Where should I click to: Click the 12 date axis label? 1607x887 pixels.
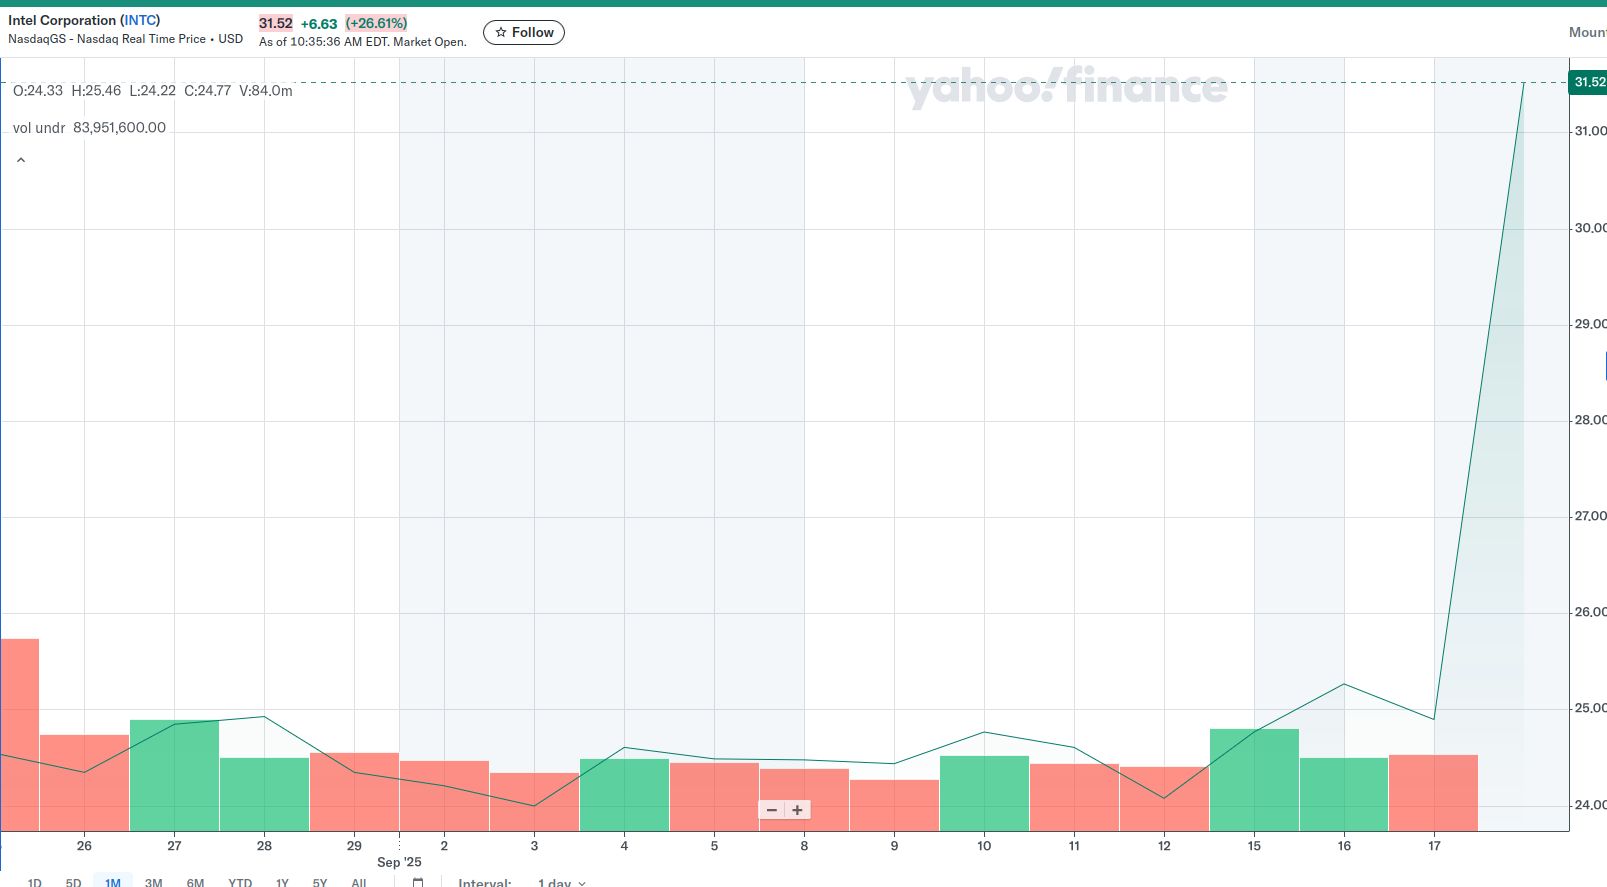click(x=1164, y=846)
